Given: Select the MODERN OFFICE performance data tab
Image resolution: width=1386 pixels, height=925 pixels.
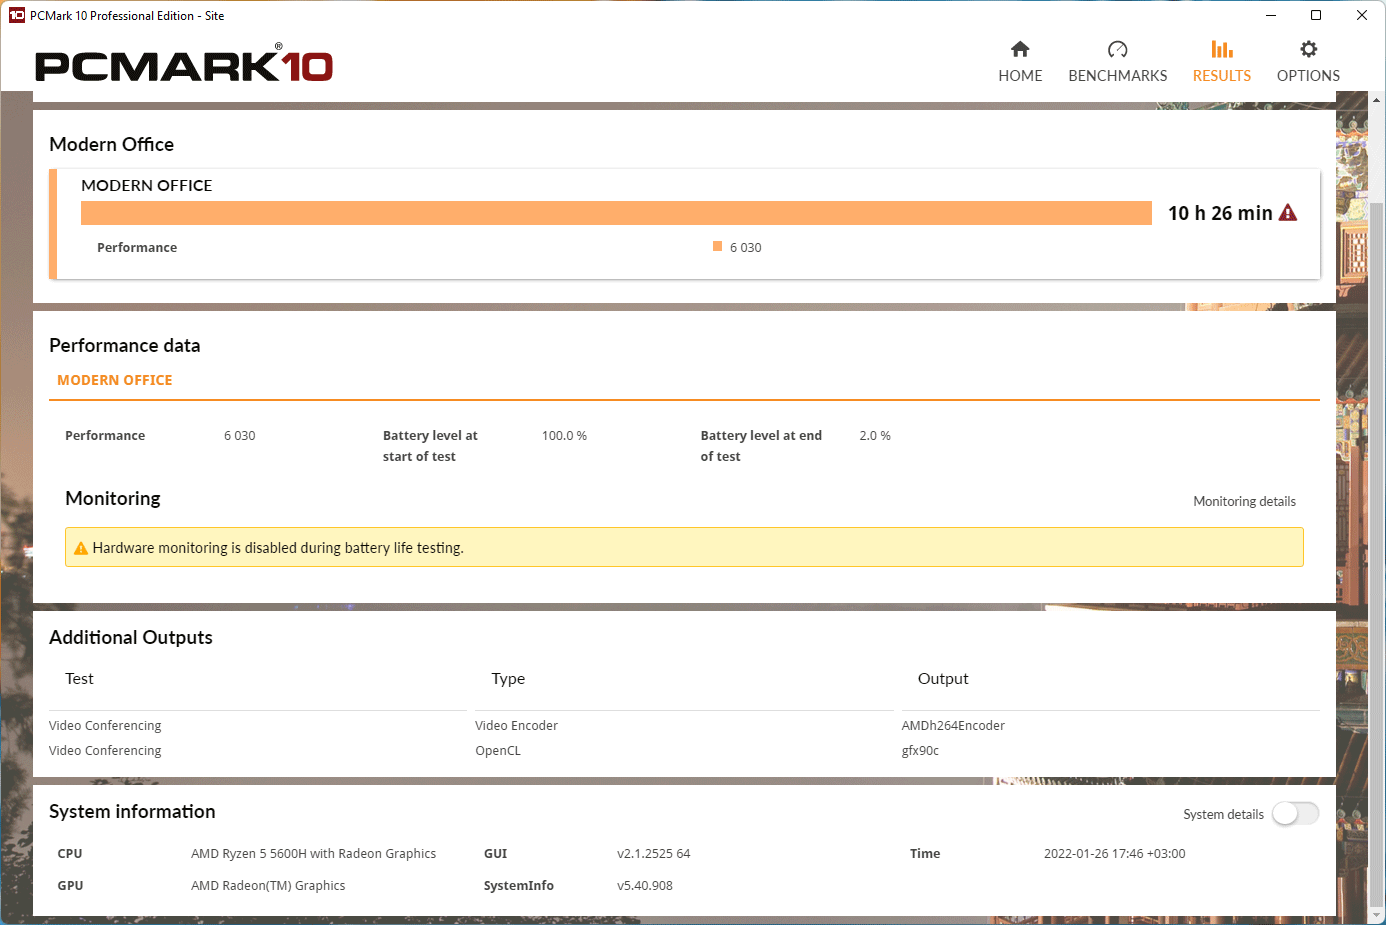Looking at the screenshot, I should (115, 380).
